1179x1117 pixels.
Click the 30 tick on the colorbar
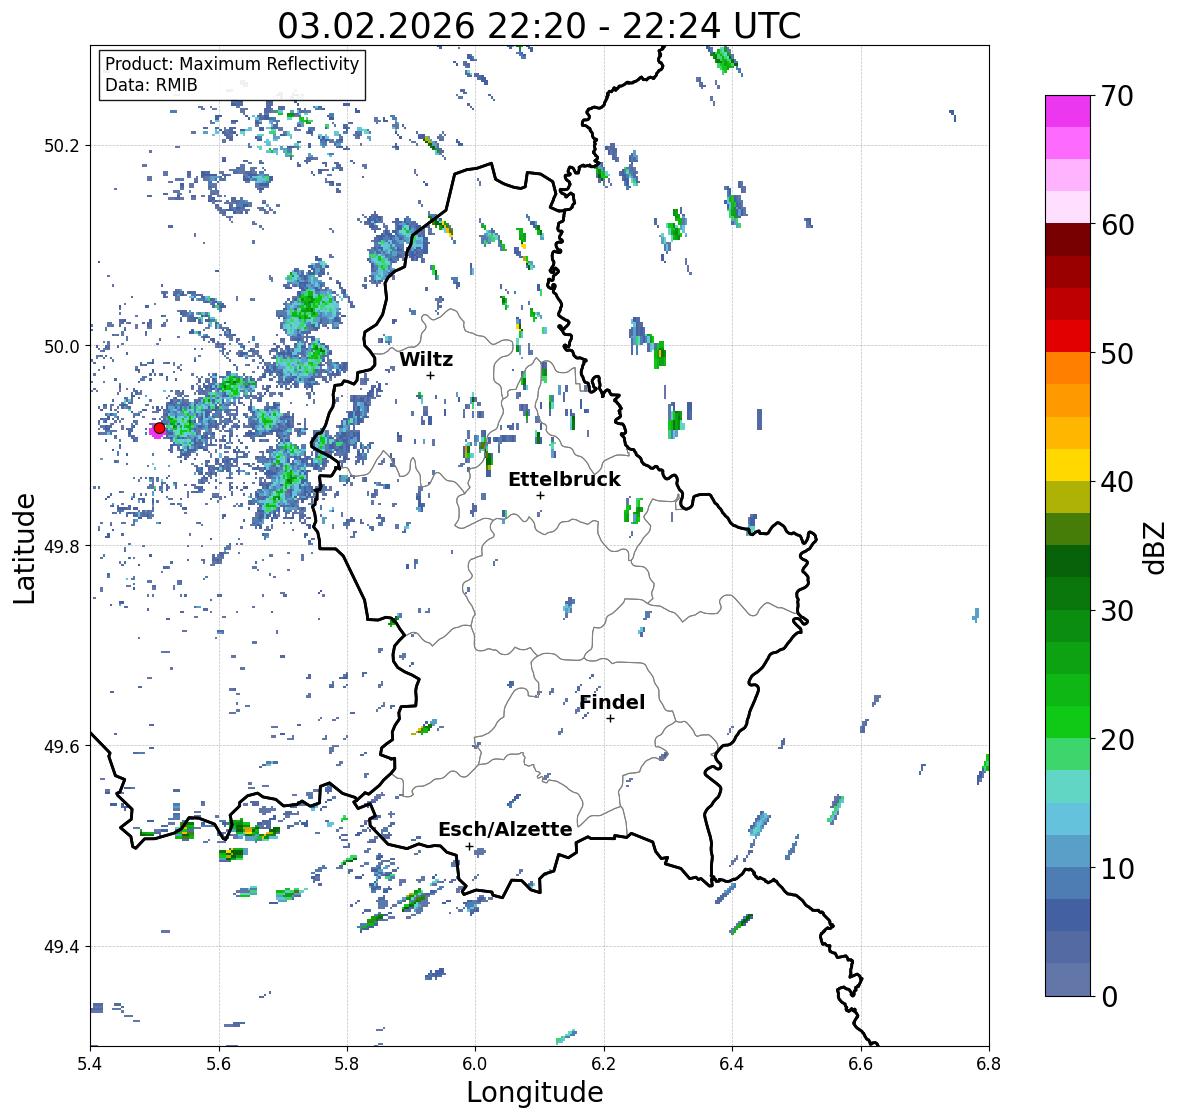1117,610
